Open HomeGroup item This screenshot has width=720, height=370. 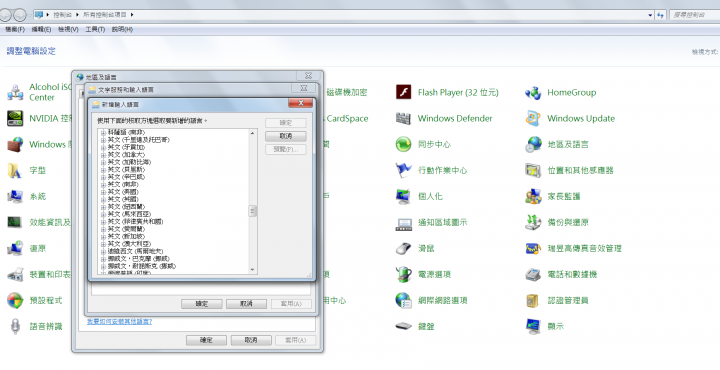click(561, 92)
